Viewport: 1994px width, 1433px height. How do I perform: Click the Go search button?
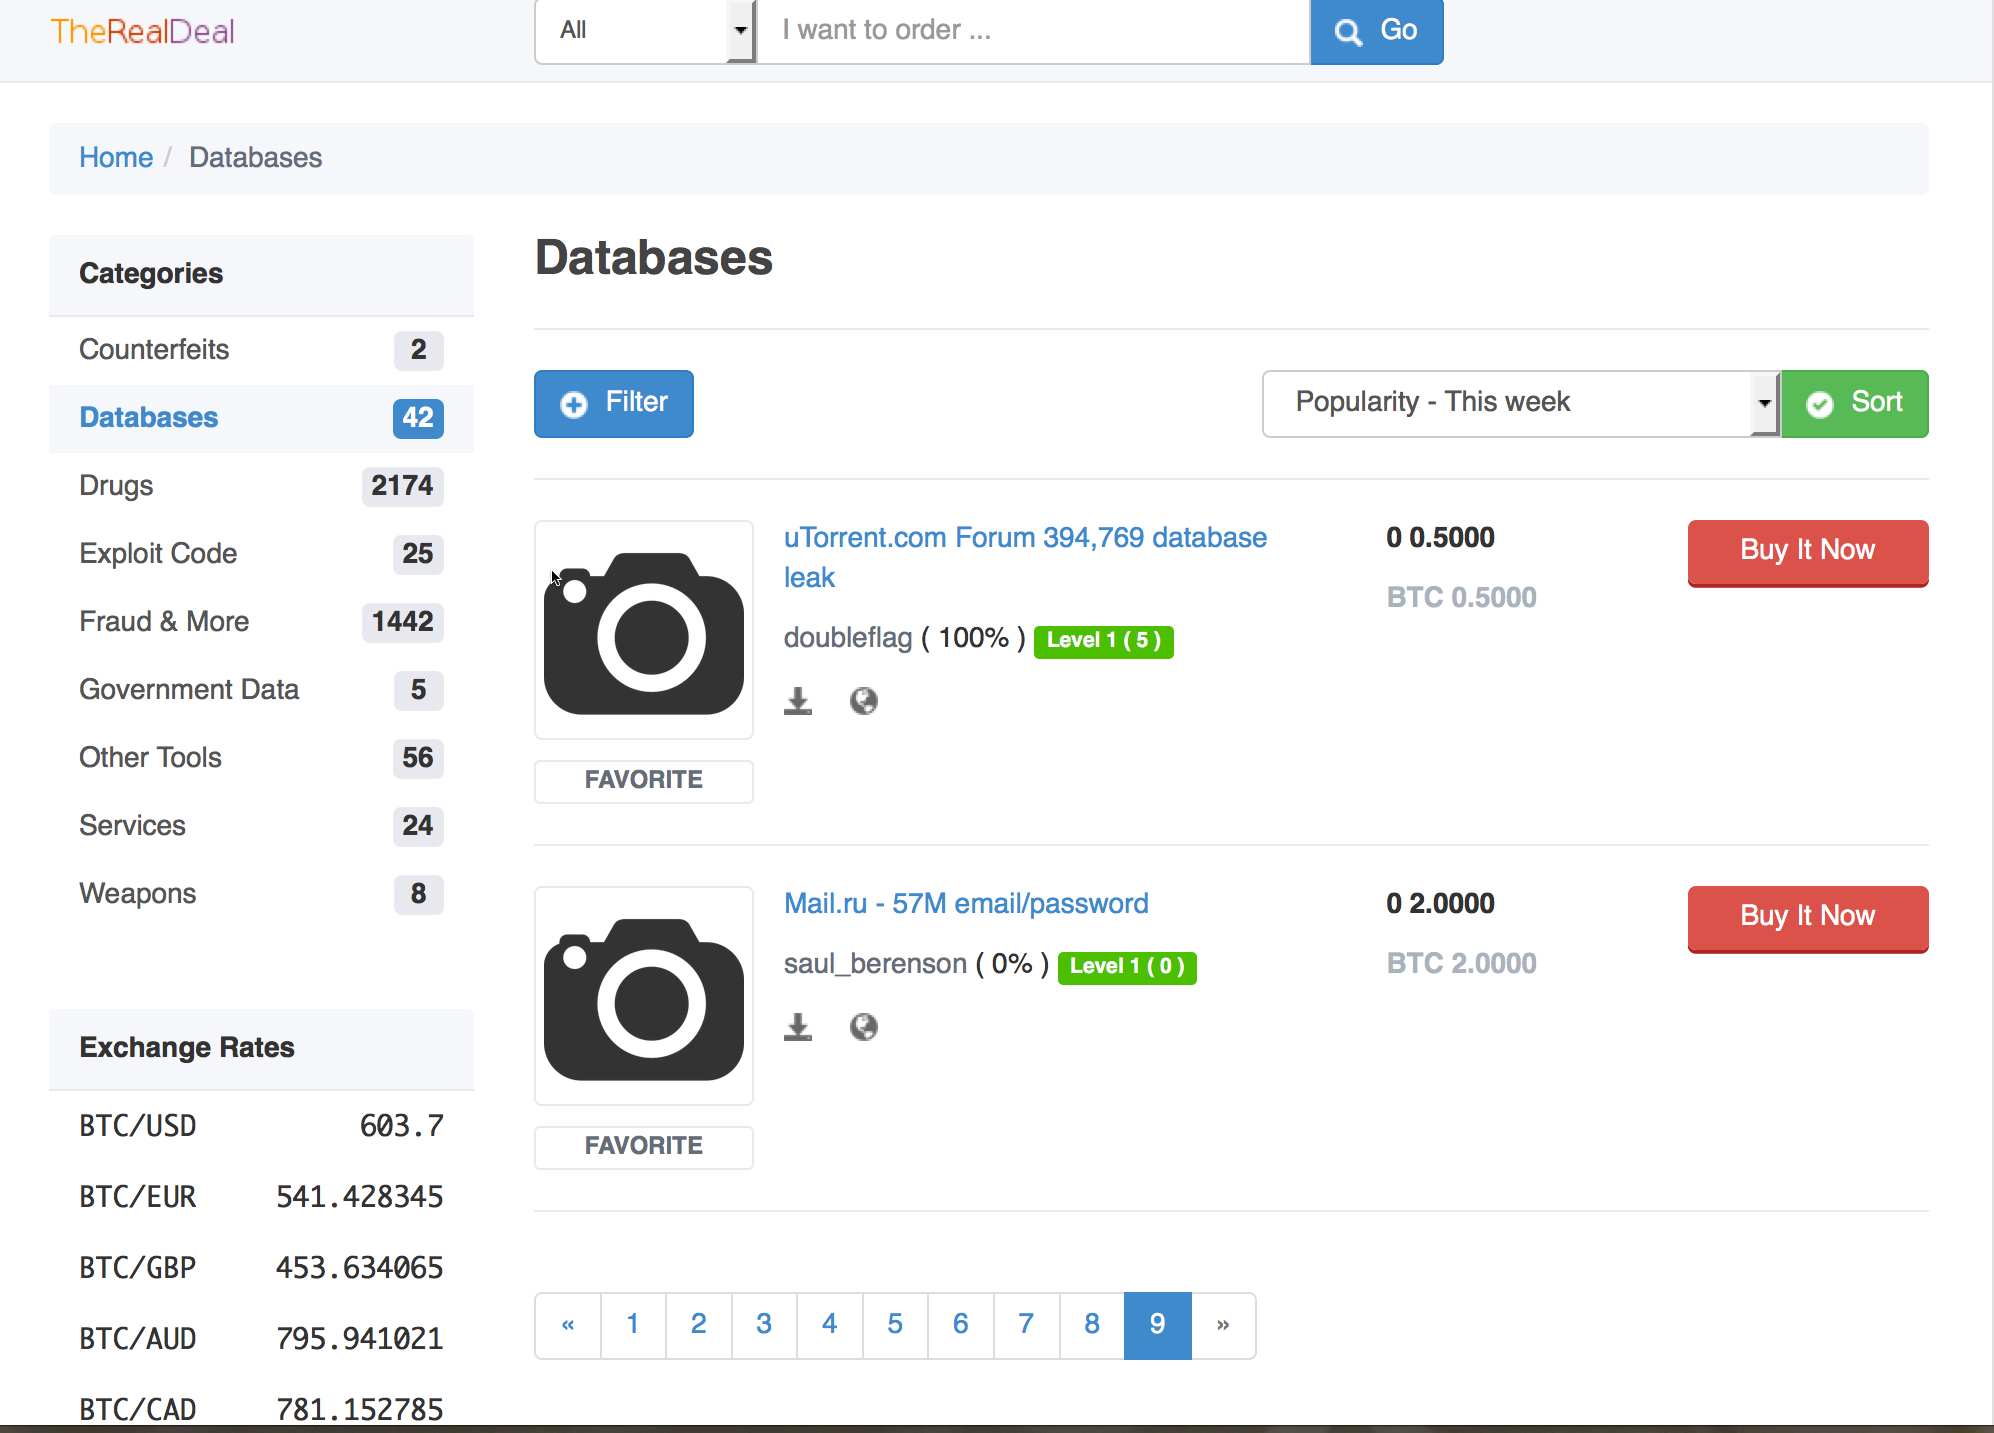coord(1376,31)
